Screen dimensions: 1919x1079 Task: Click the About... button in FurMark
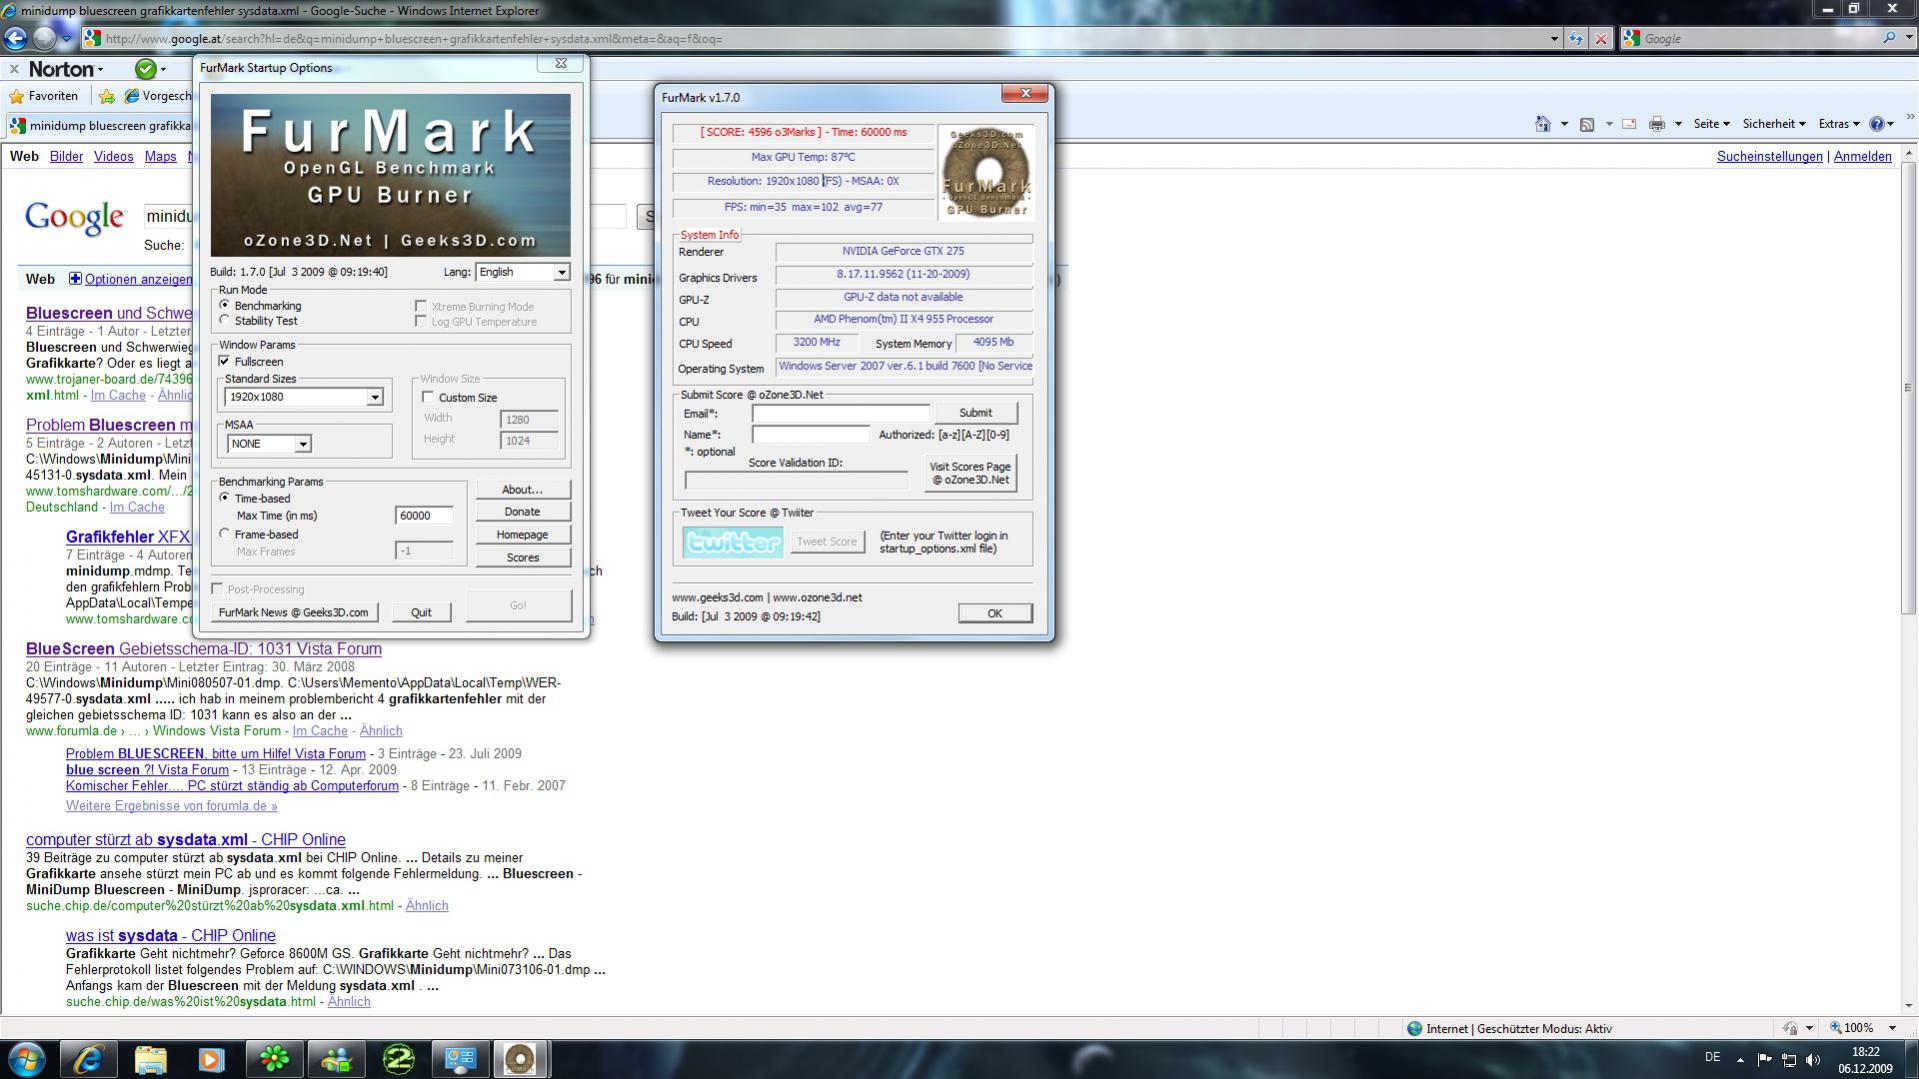pos(522,489)
